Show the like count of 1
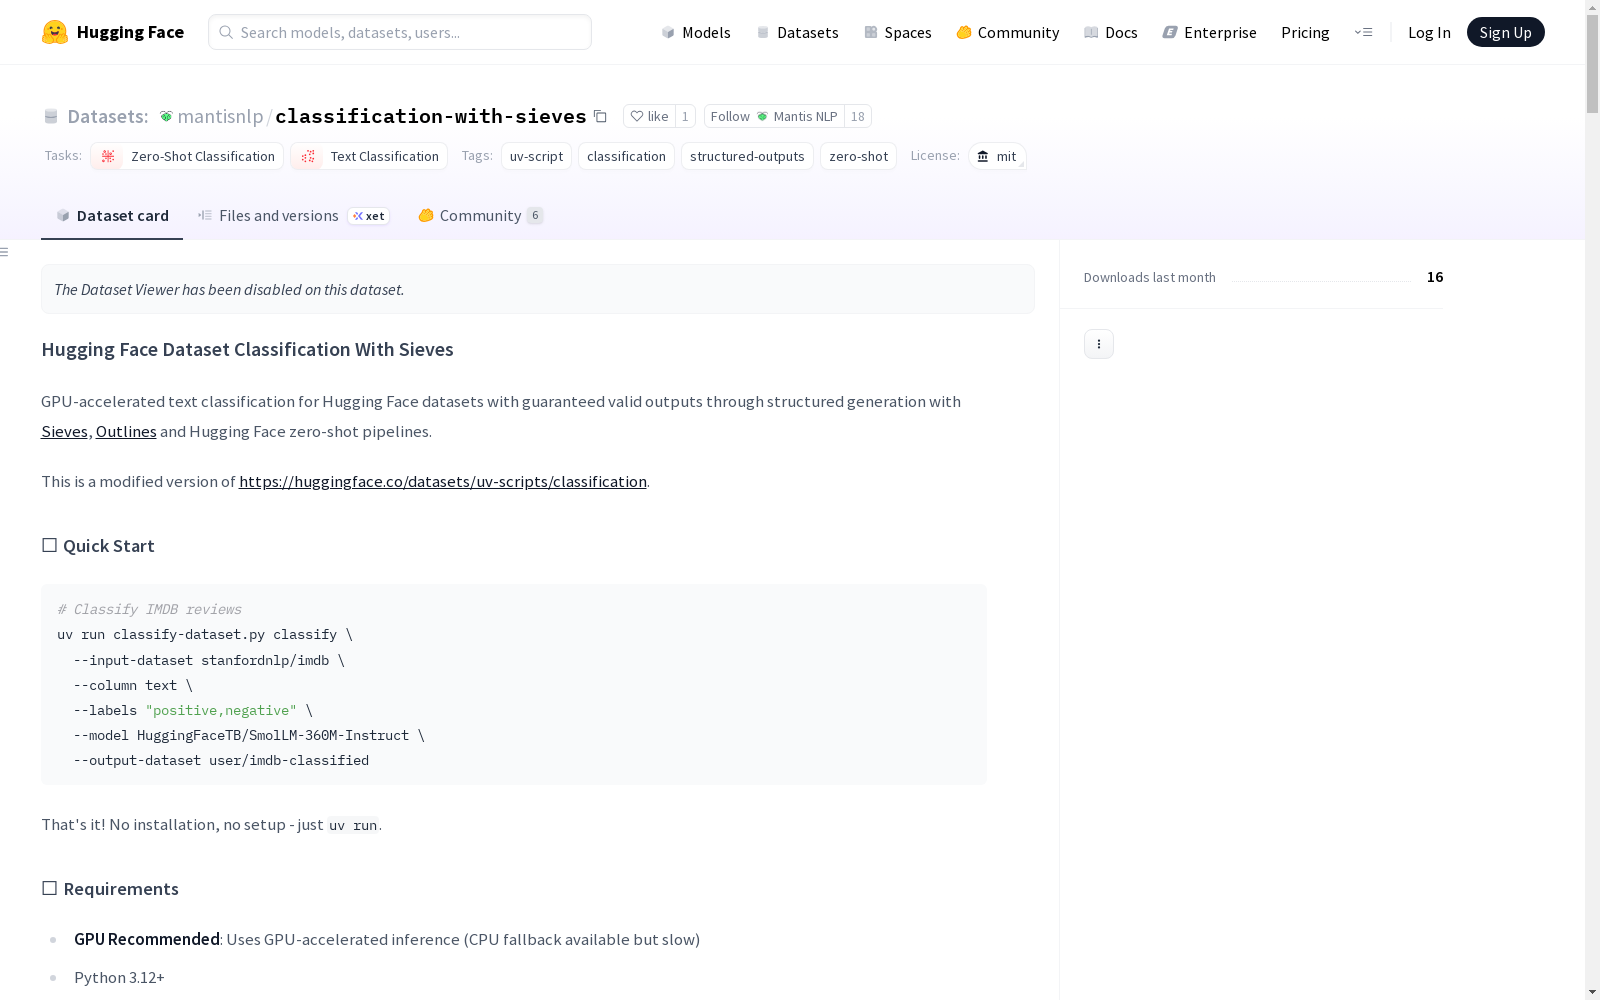Screen dimensions: 1600x1000 coord(685,116)
